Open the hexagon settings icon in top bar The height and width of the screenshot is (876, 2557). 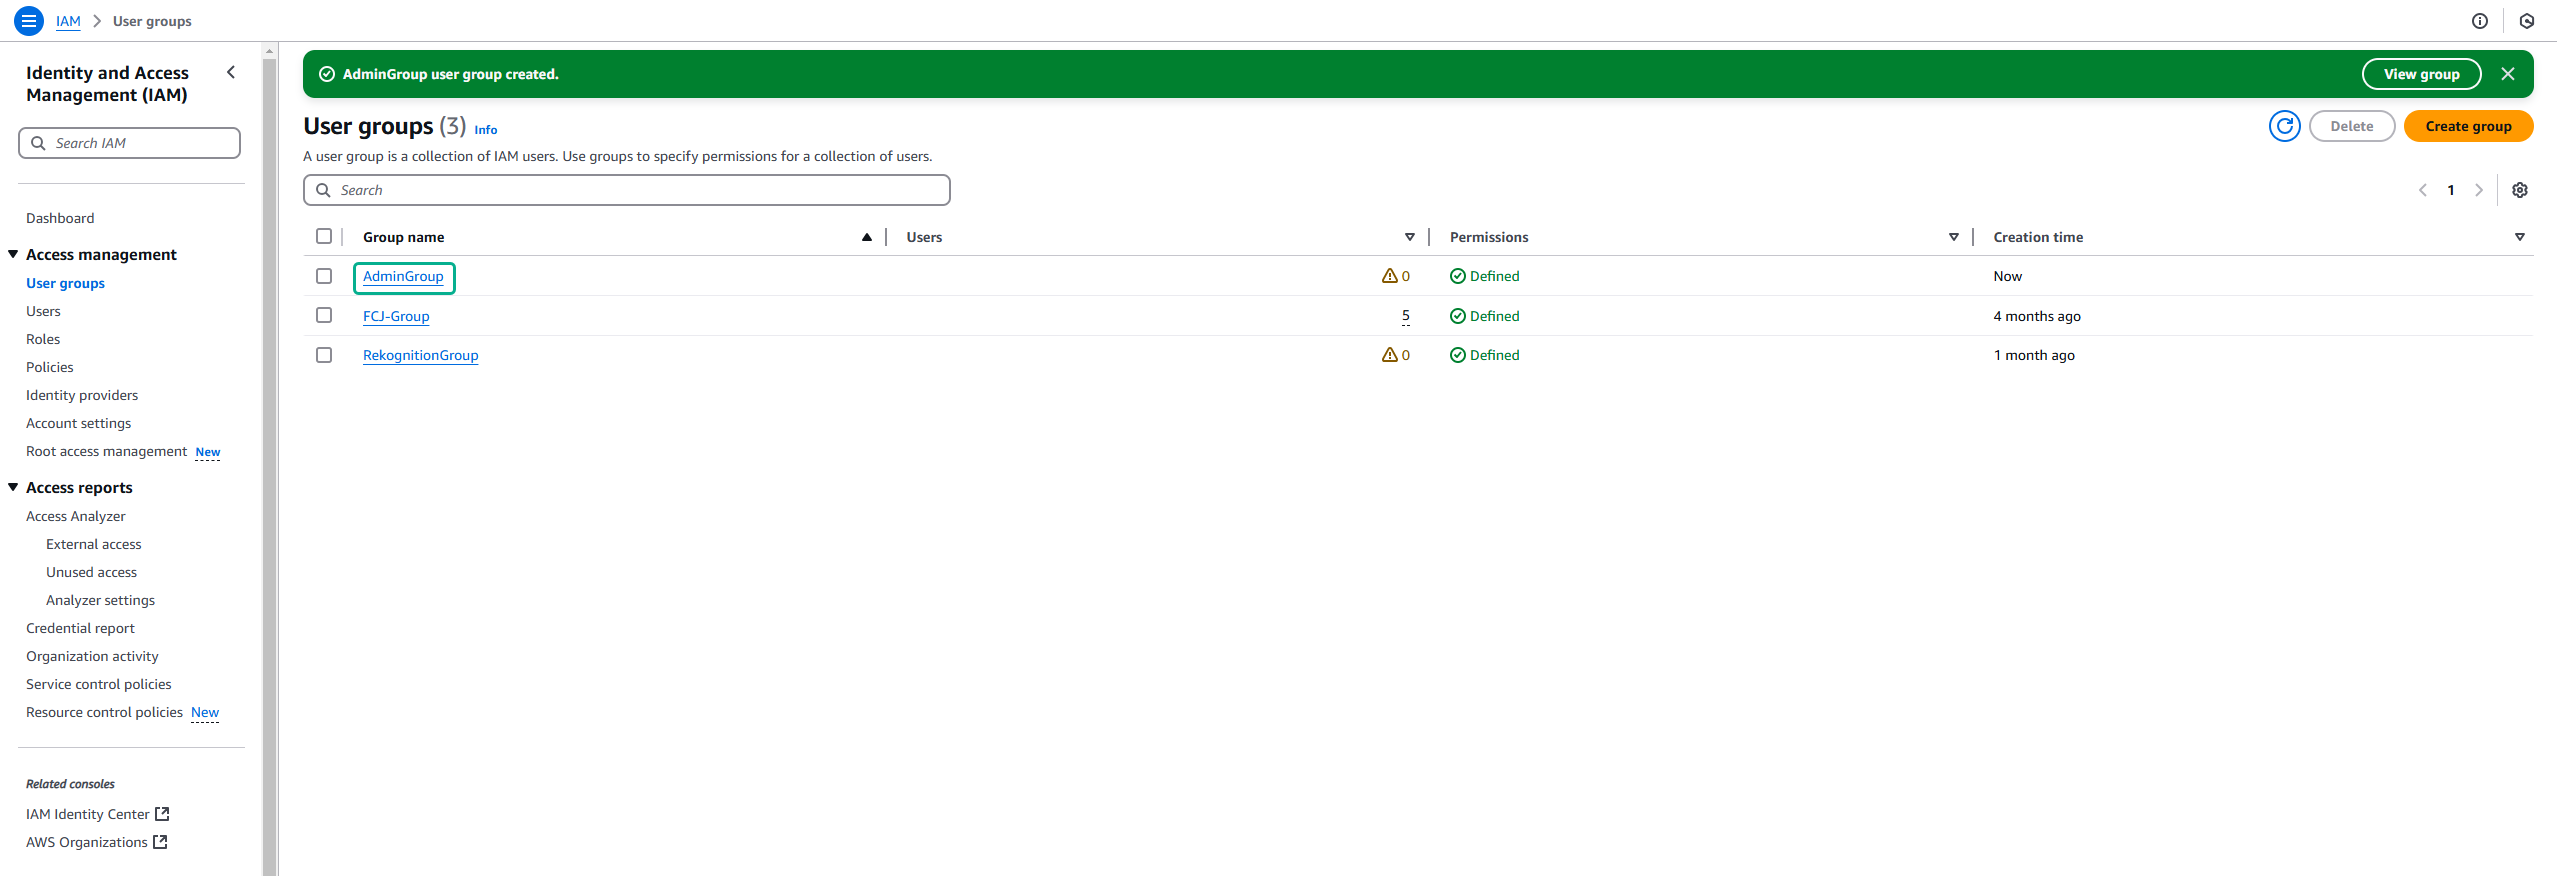click(x=2527, y=21)
